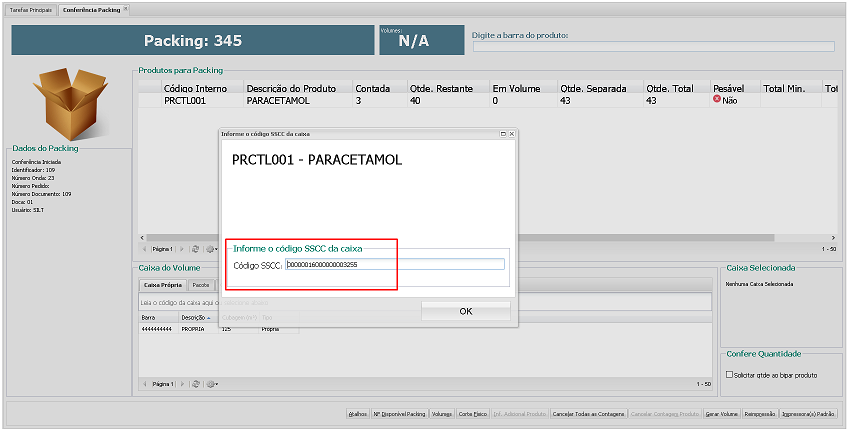Click the Packing: 345 banner

point(193,40)
